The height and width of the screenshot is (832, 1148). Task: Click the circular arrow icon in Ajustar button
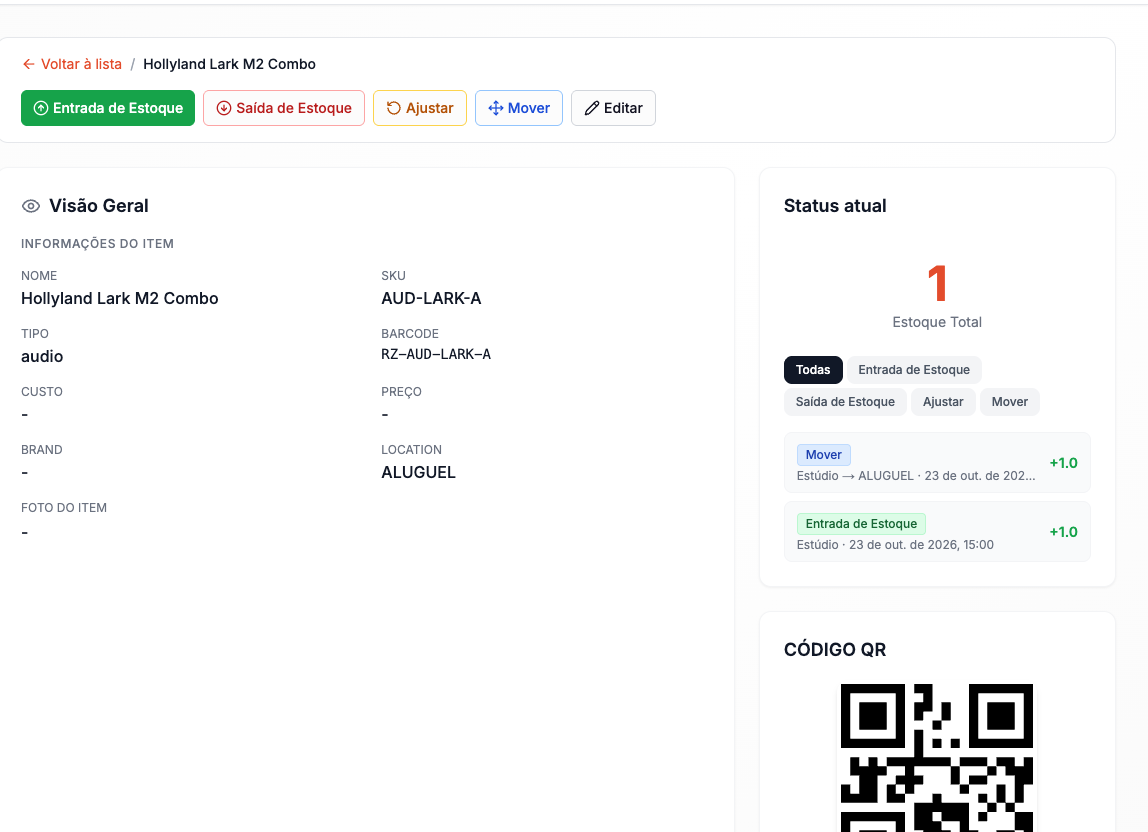pos(394,108)
